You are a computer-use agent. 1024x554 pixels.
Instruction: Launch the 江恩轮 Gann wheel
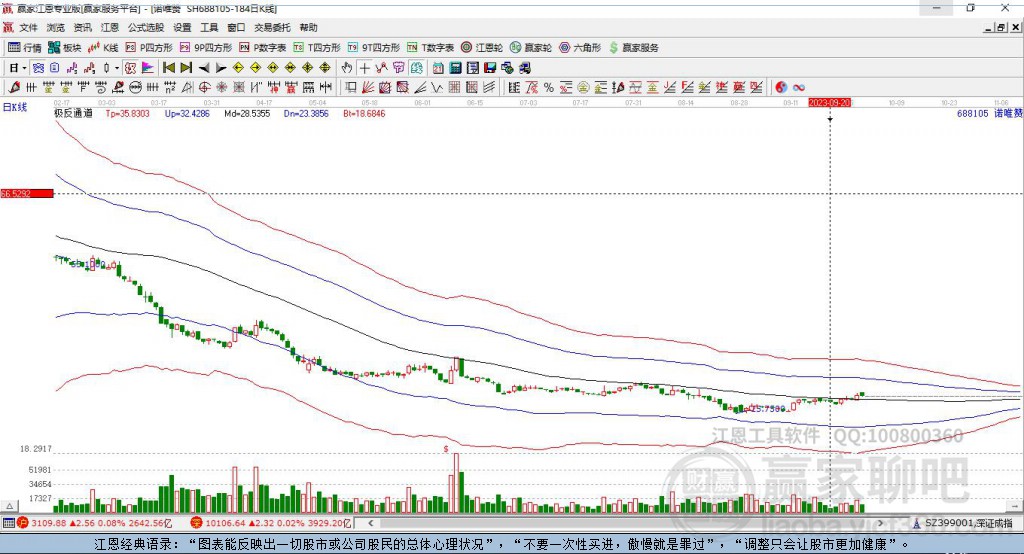tap(482, 48)
